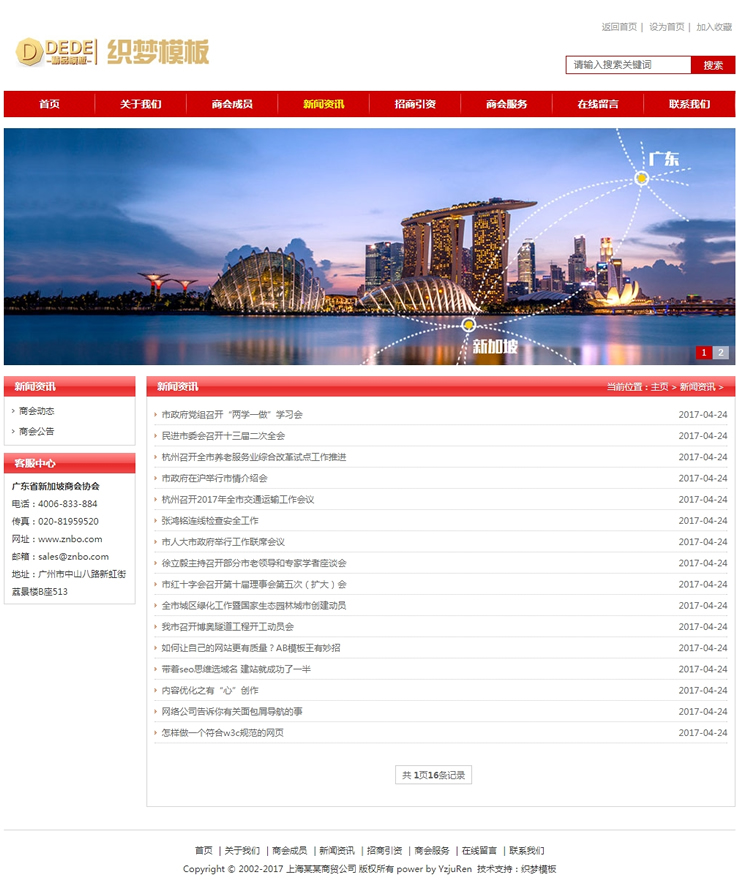This screenshot has width=740, height=889.
Task: Click the 新加坡 map marker on banner
Action: pyautogui.click(x=468, y=325)
